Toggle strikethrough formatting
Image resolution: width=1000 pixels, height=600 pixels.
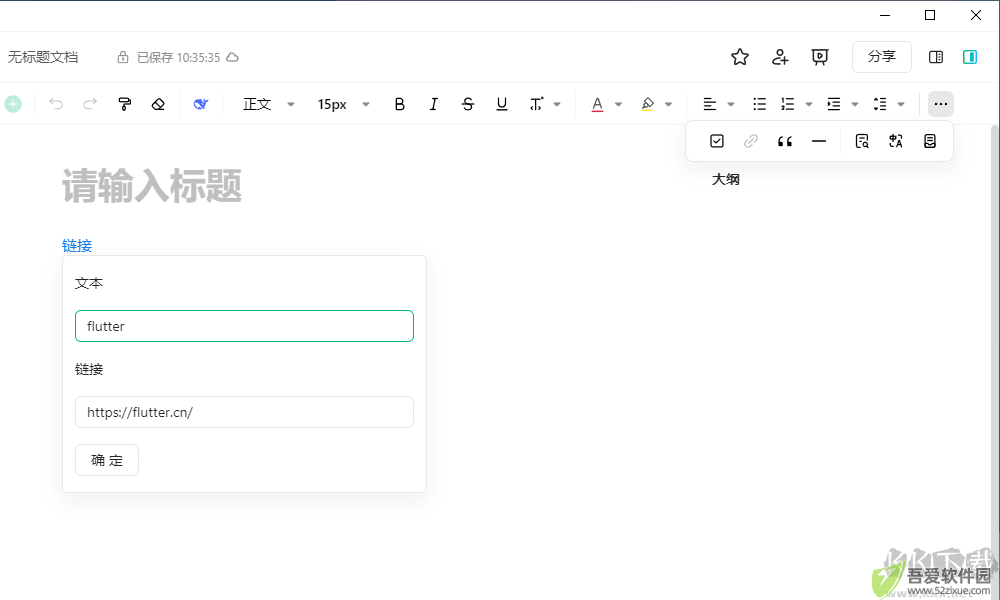point(467,104)
